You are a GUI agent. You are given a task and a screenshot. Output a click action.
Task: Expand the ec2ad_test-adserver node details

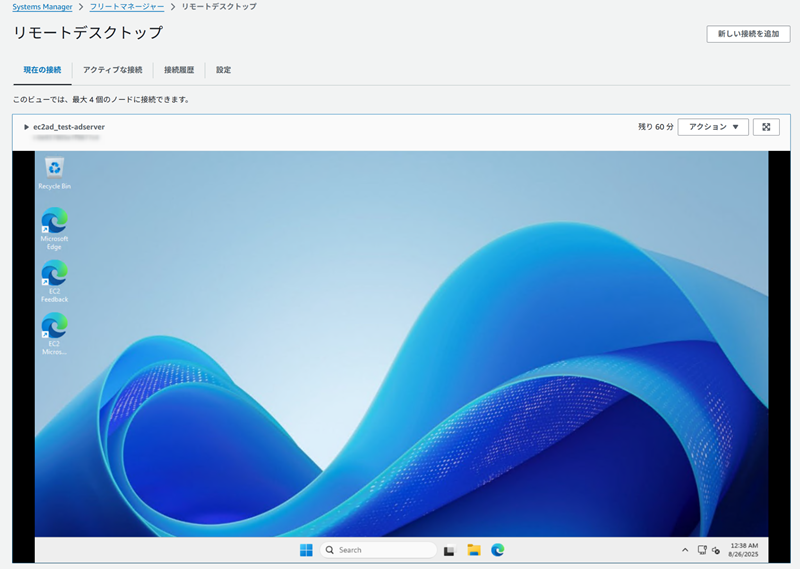point(27,127)
